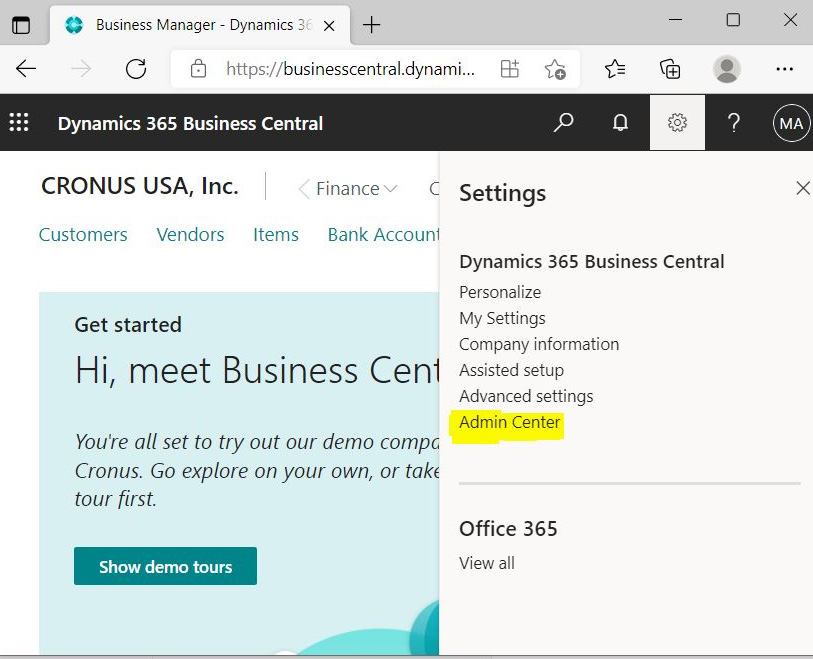
Task: Open the app launcher waffle
Action: point(19,122)
